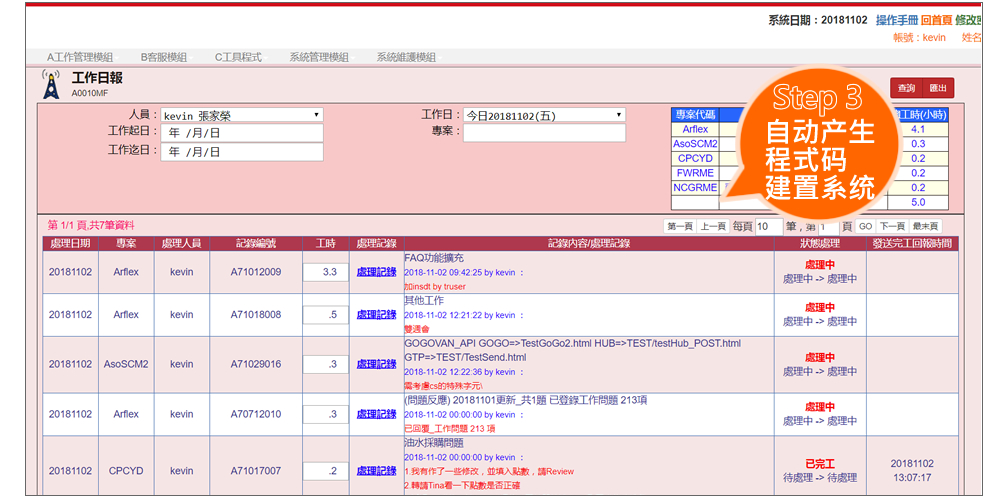
Task: Click the 工作迄日 end date field
Action: point(241,152)
